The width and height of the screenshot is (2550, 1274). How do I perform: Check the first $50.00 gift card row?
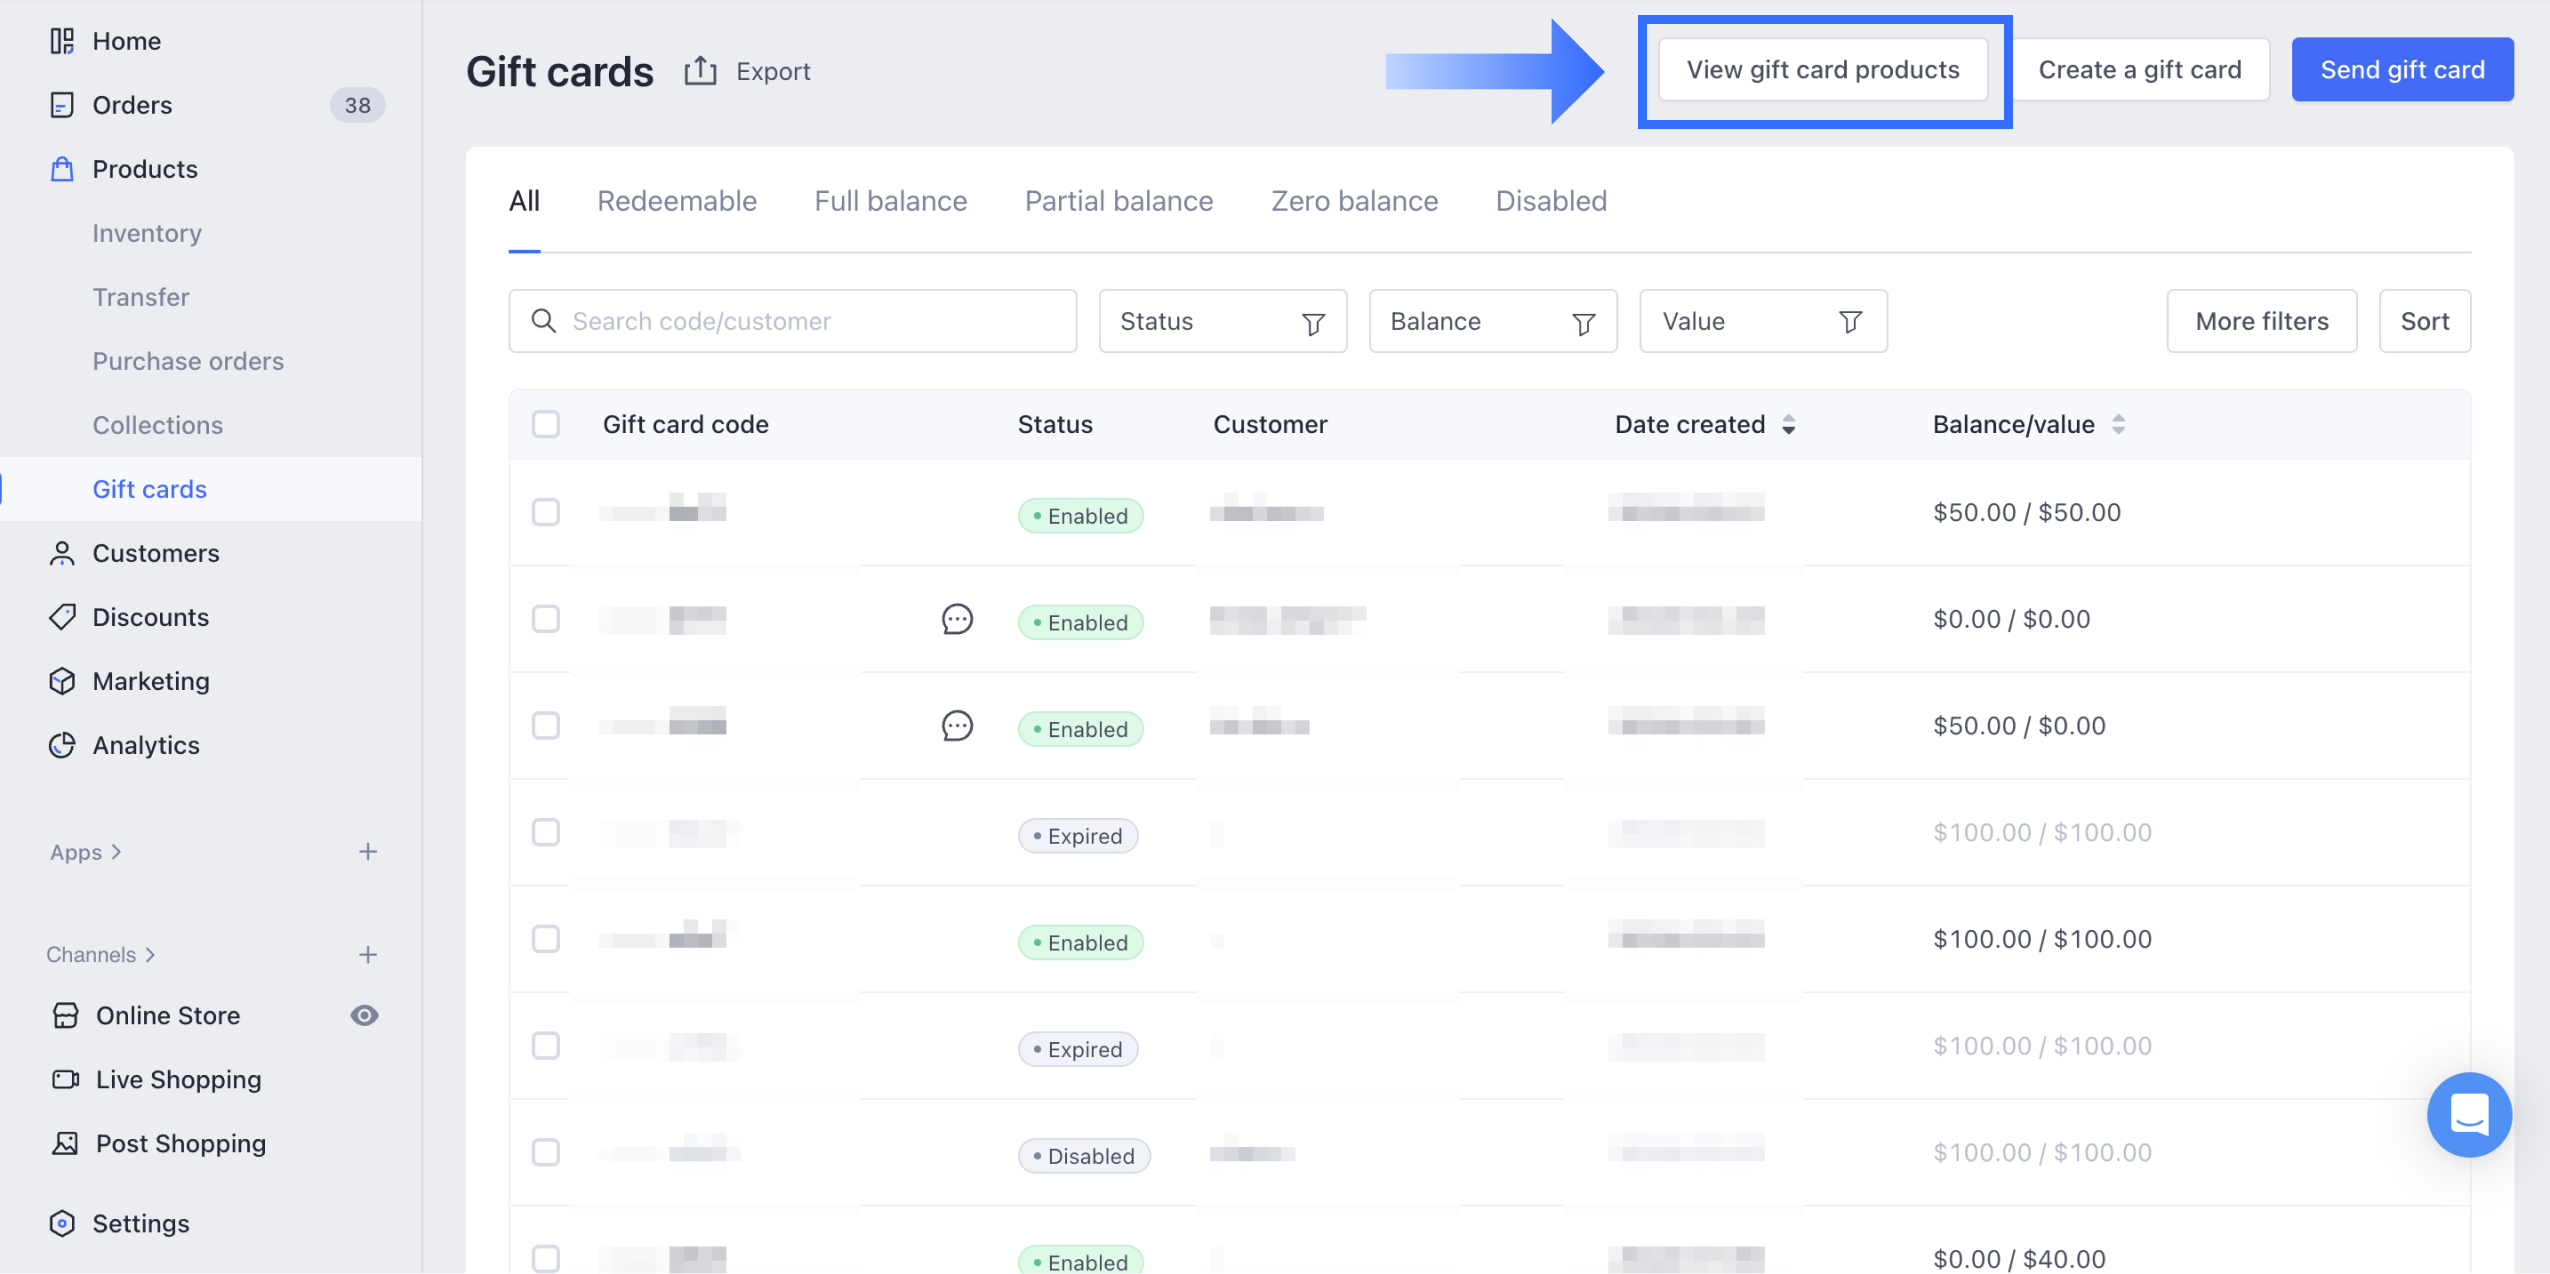tap(546, 512)
